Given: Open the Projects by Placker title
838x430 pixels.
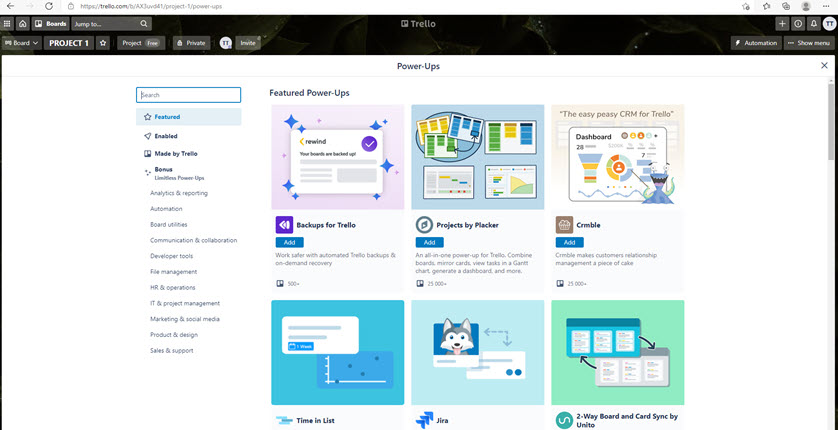Looking at the screenshot, I should tap(468, 225).
